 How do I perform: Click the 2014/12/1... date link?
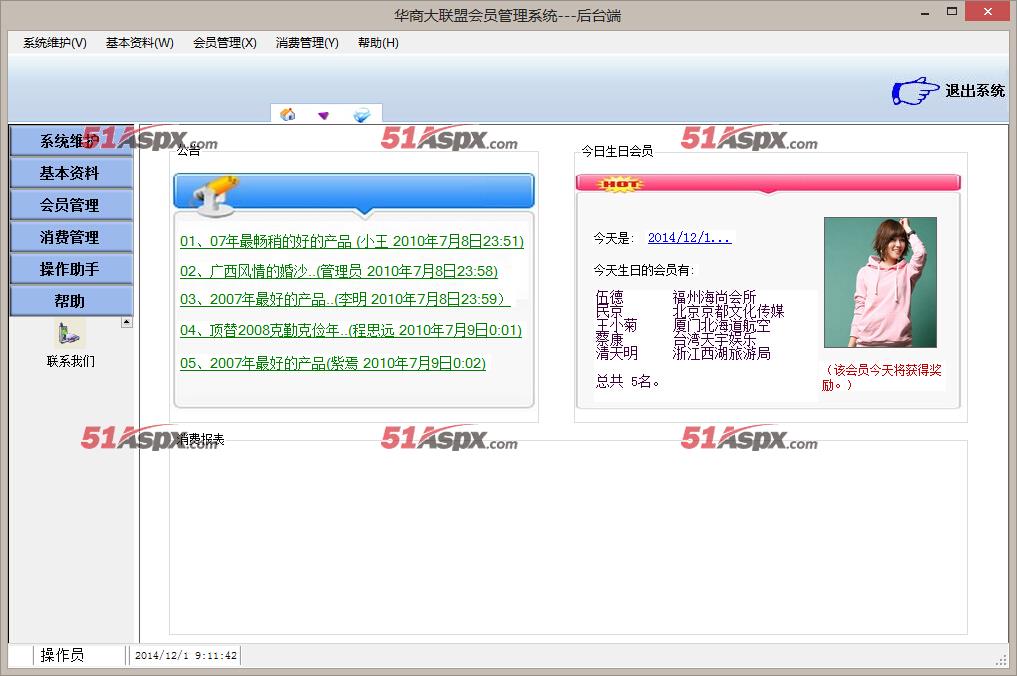coord(689,238)
